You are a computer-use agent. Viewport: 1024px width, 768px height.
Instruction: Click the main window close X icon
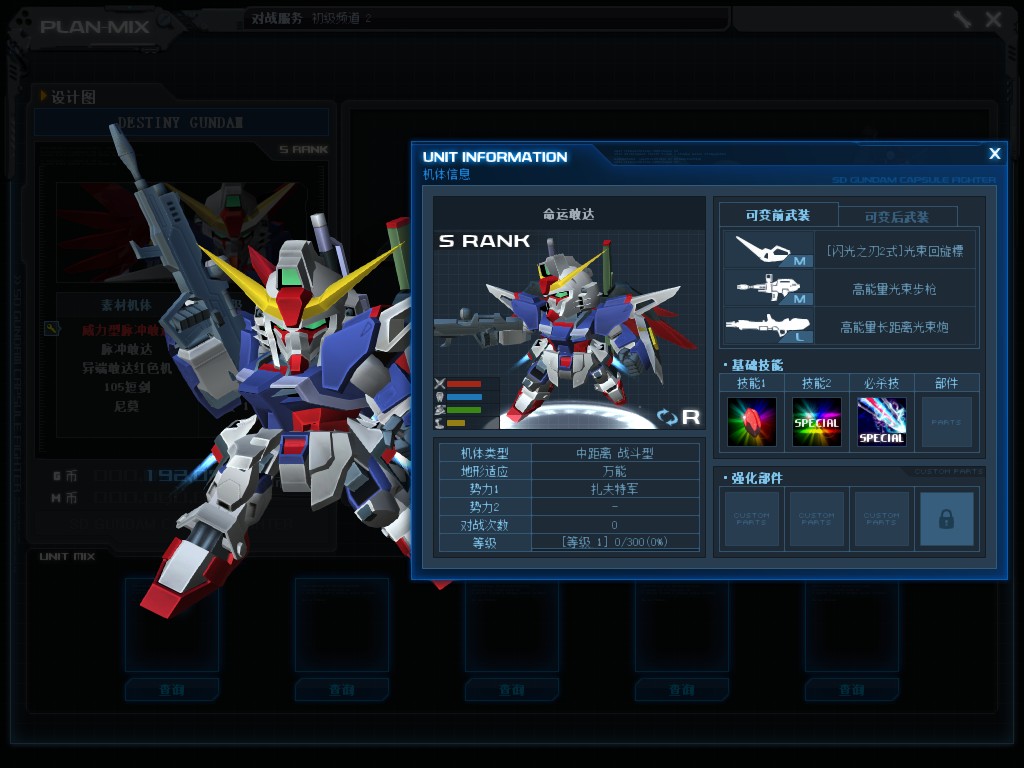(x=993, y=20)
